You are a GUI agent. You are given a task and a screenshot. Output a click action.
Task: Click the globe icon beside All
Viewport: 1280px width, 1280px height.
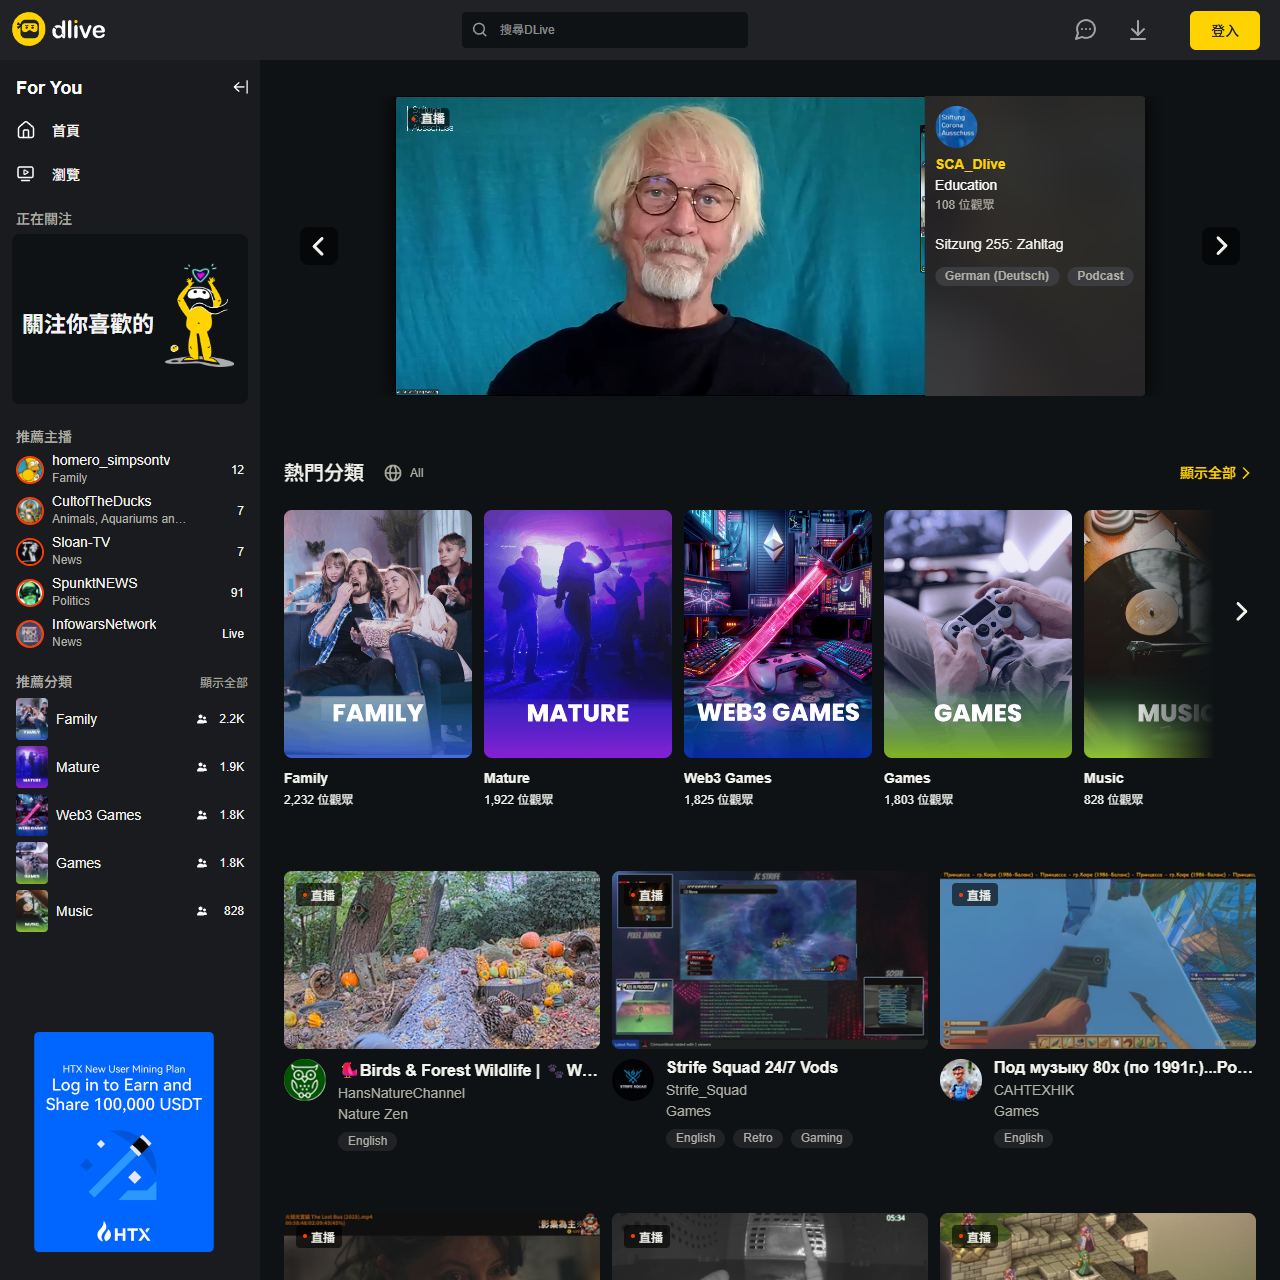coord(392,473)
